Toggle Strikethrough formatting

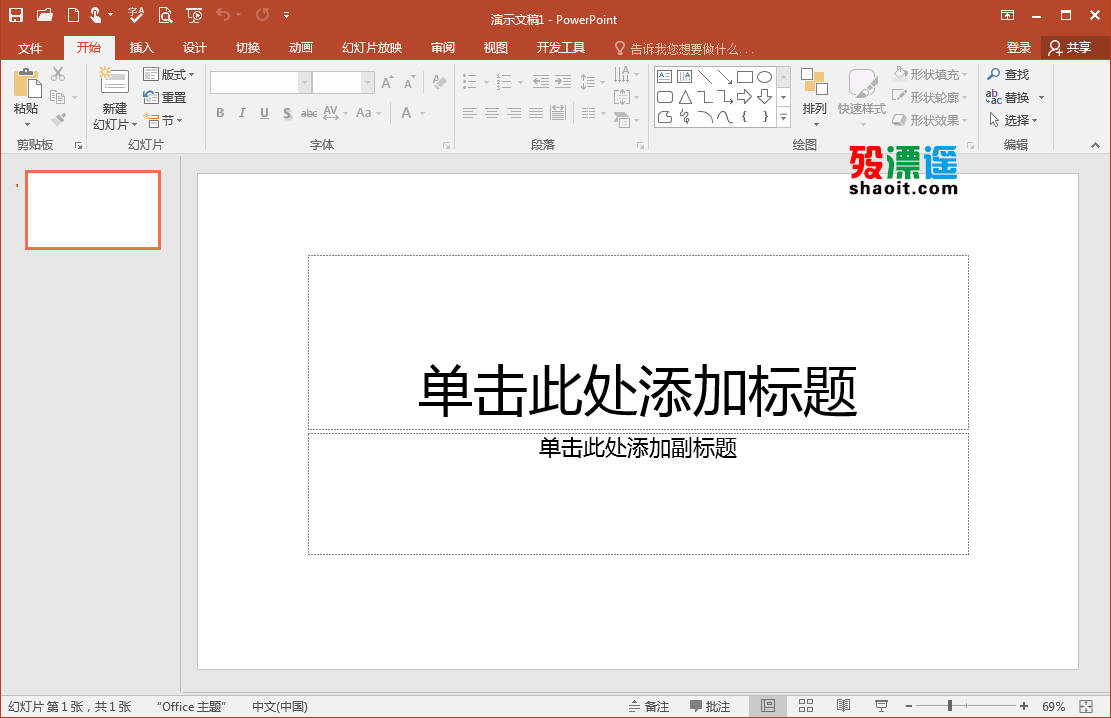(x=309, y=113)
